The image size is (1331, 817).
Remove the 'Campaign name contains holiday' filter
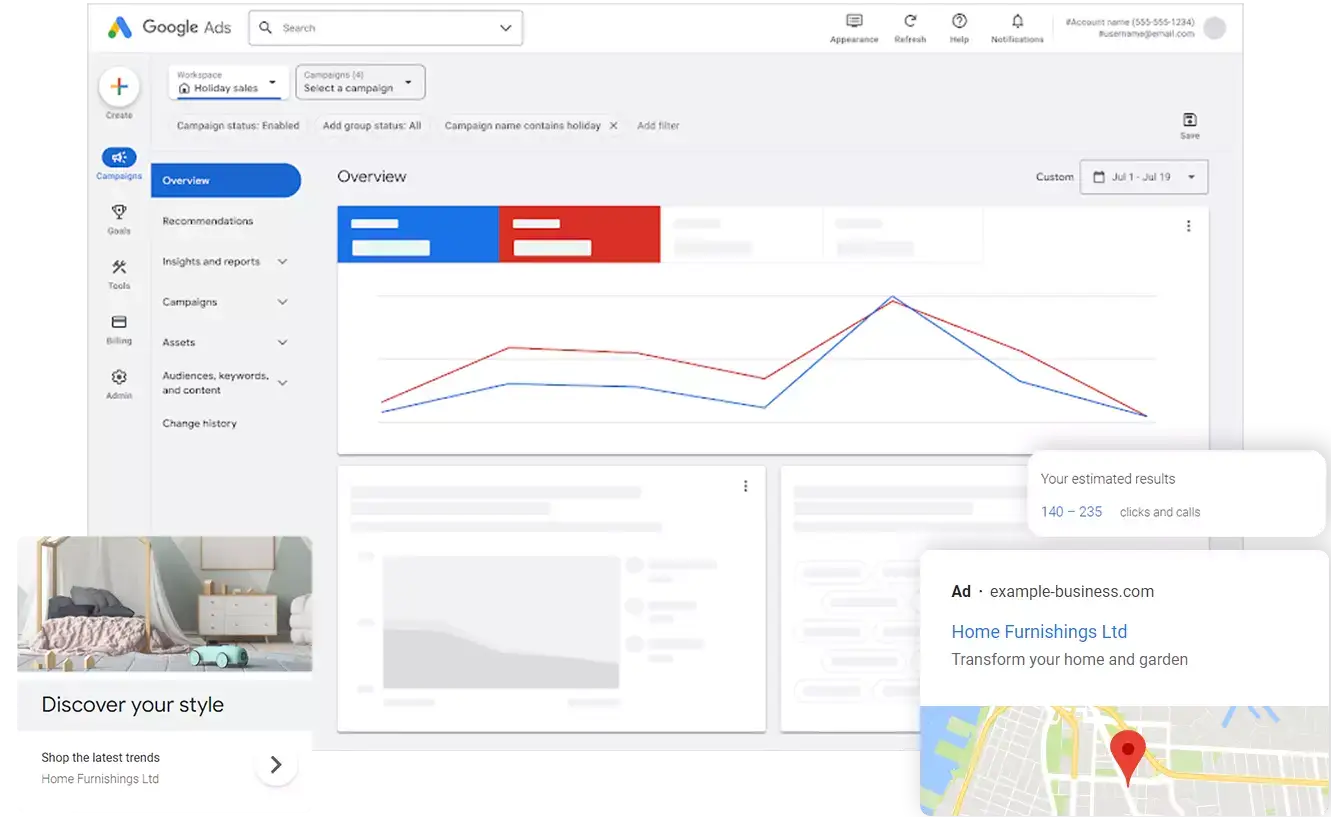pos(614,126)
